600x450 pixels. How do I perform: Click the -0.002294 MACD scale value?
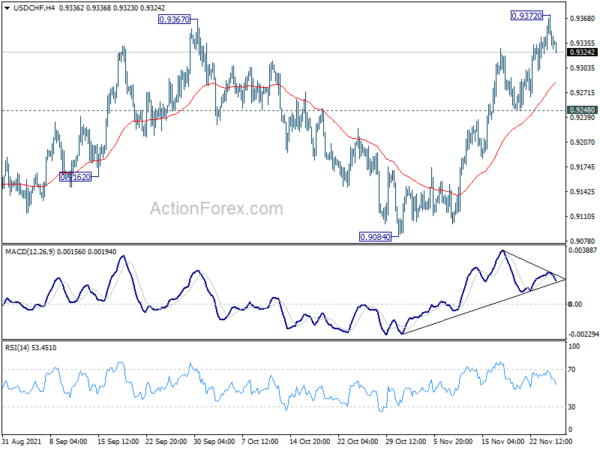[583, 334]
